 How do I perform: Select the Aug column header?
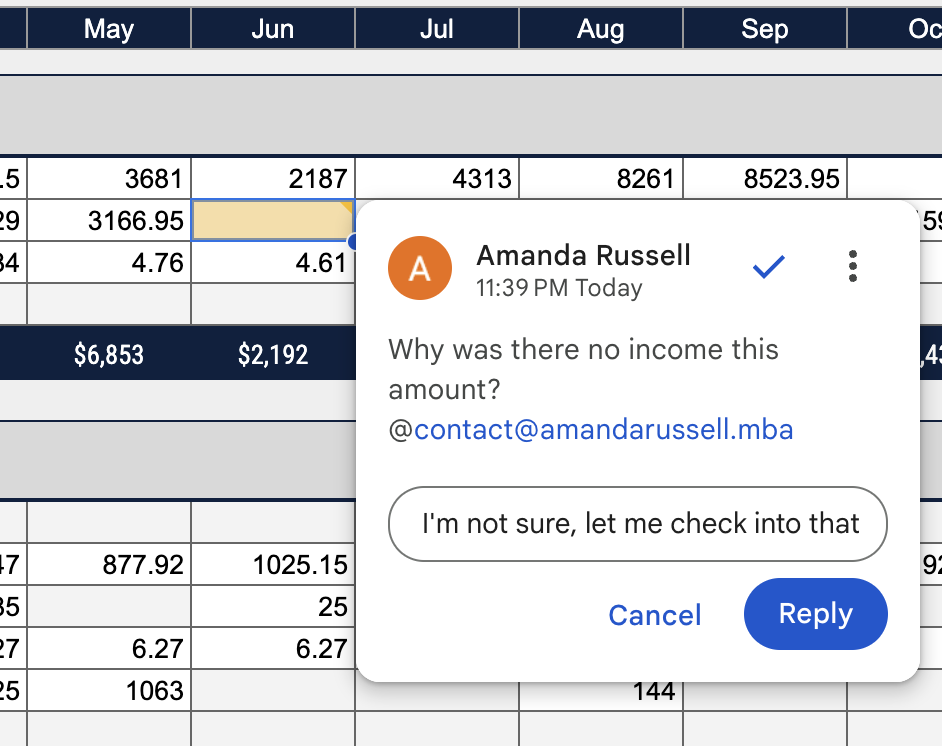pyautogui.click(x=601, y=29)
